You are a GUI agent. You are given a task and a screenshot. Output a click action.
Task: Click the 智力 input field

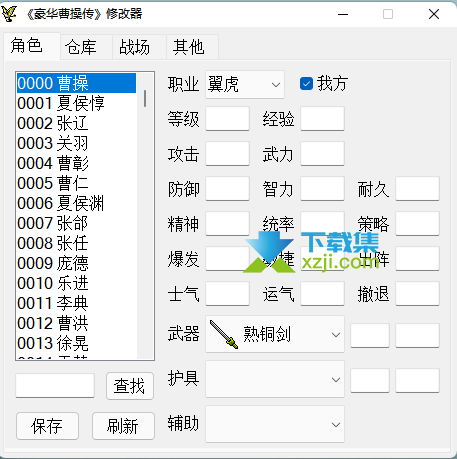(322, 189)
